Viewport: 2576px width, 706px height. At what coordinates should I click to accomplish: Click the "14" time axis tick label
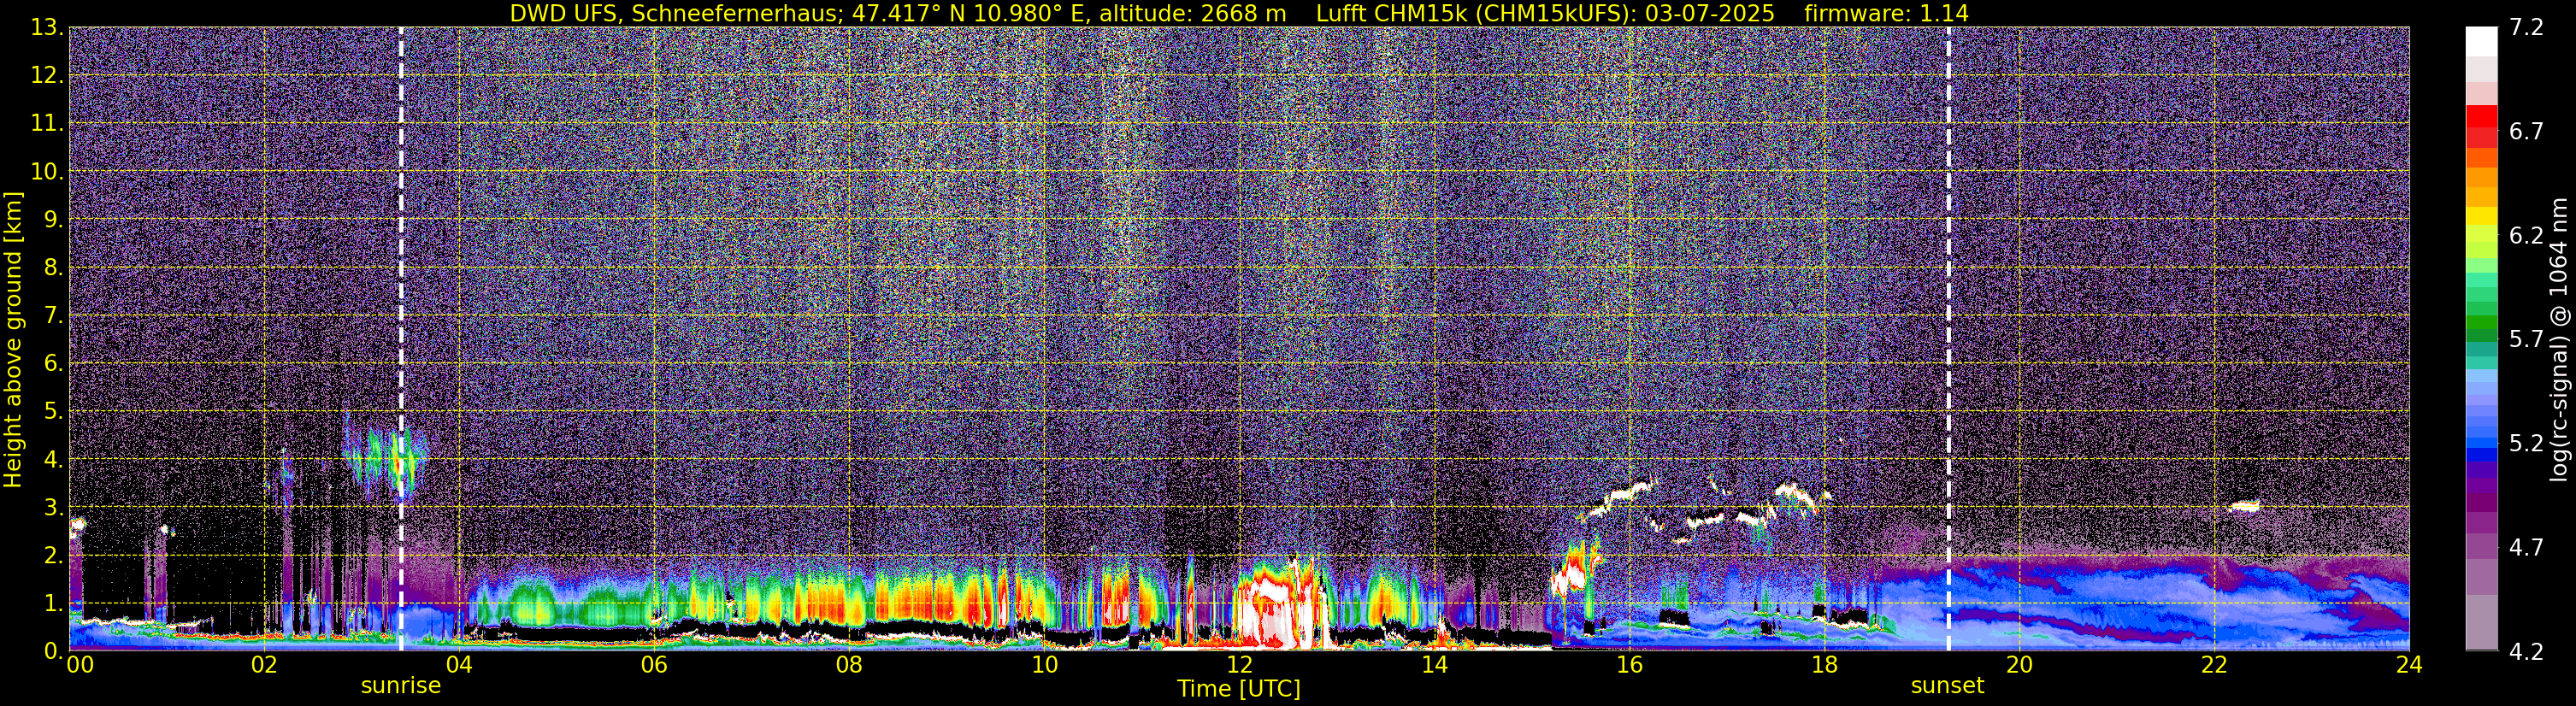1434,664
